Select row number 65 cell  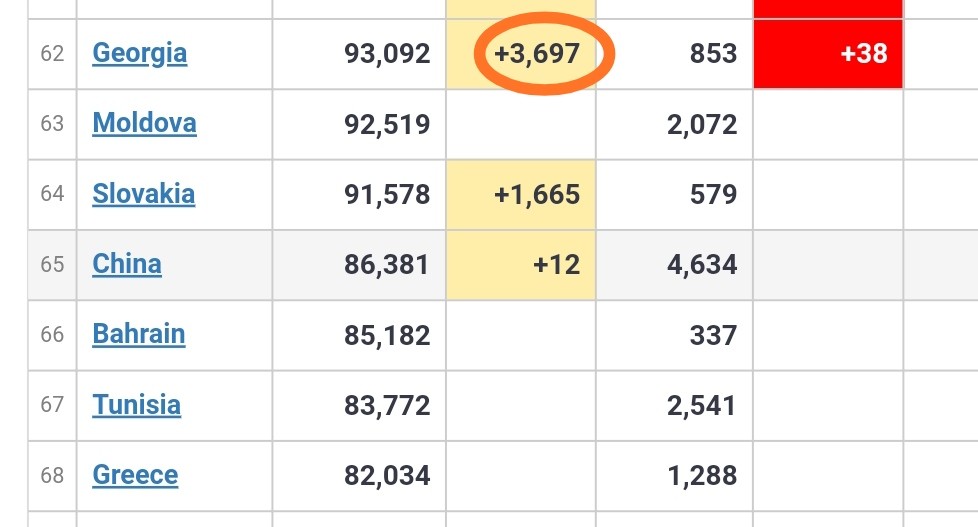(52, 264)
